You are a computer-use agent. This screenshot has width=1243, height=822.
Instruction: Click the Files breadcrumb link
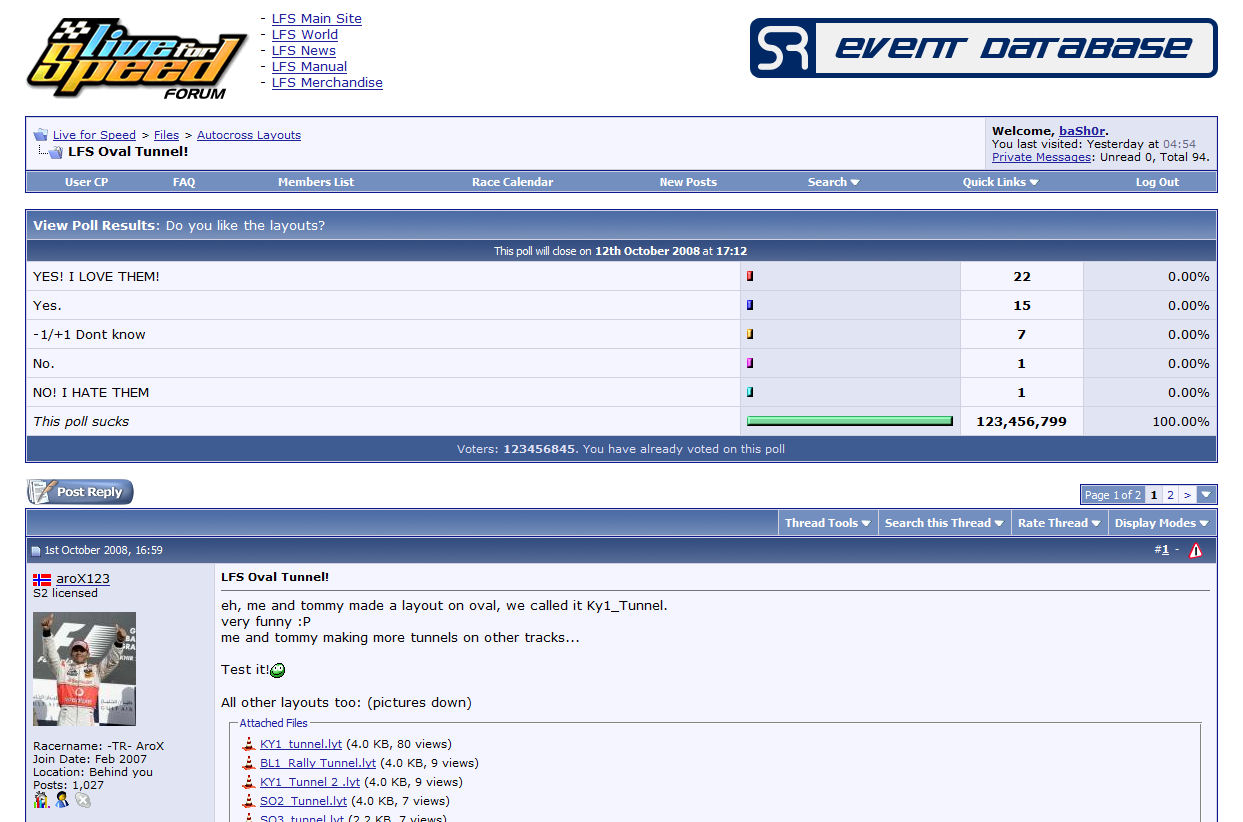(166, 135)
